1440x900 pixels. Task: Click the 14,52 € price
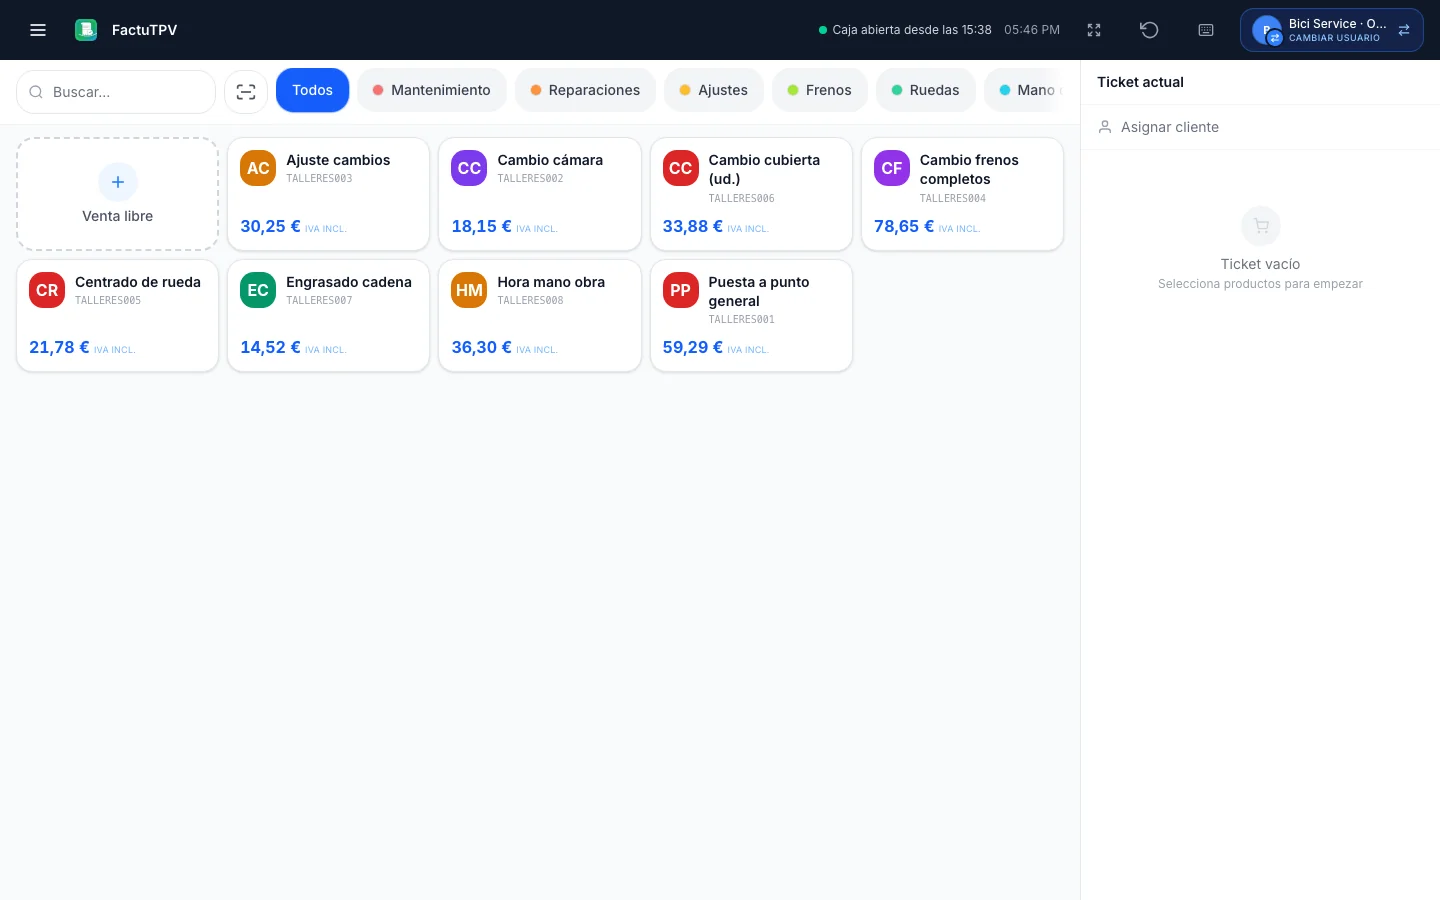pos(270,347)
